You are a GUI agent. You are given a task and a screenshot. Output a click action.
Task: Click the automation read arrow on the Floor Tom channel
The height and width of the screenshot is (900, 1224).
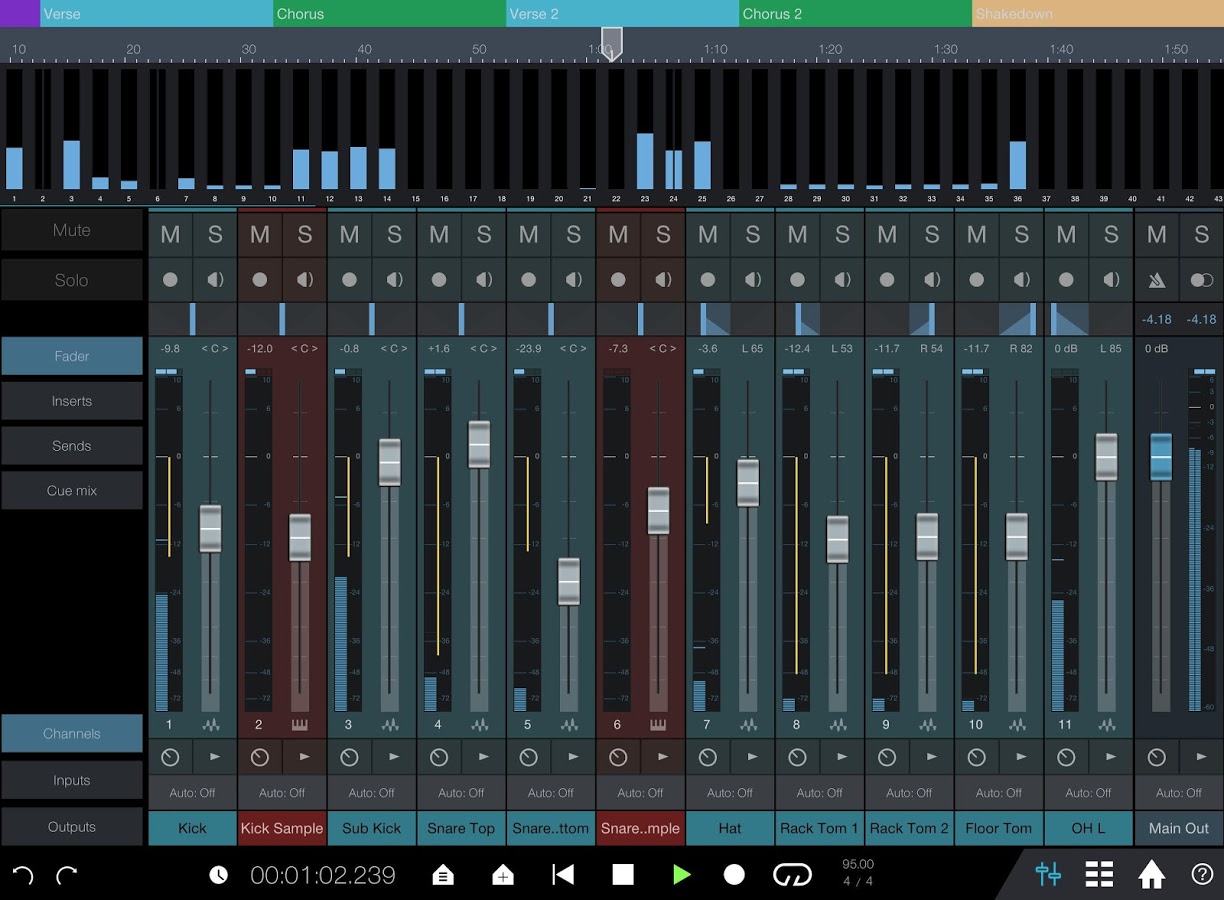click(1022, 757)
